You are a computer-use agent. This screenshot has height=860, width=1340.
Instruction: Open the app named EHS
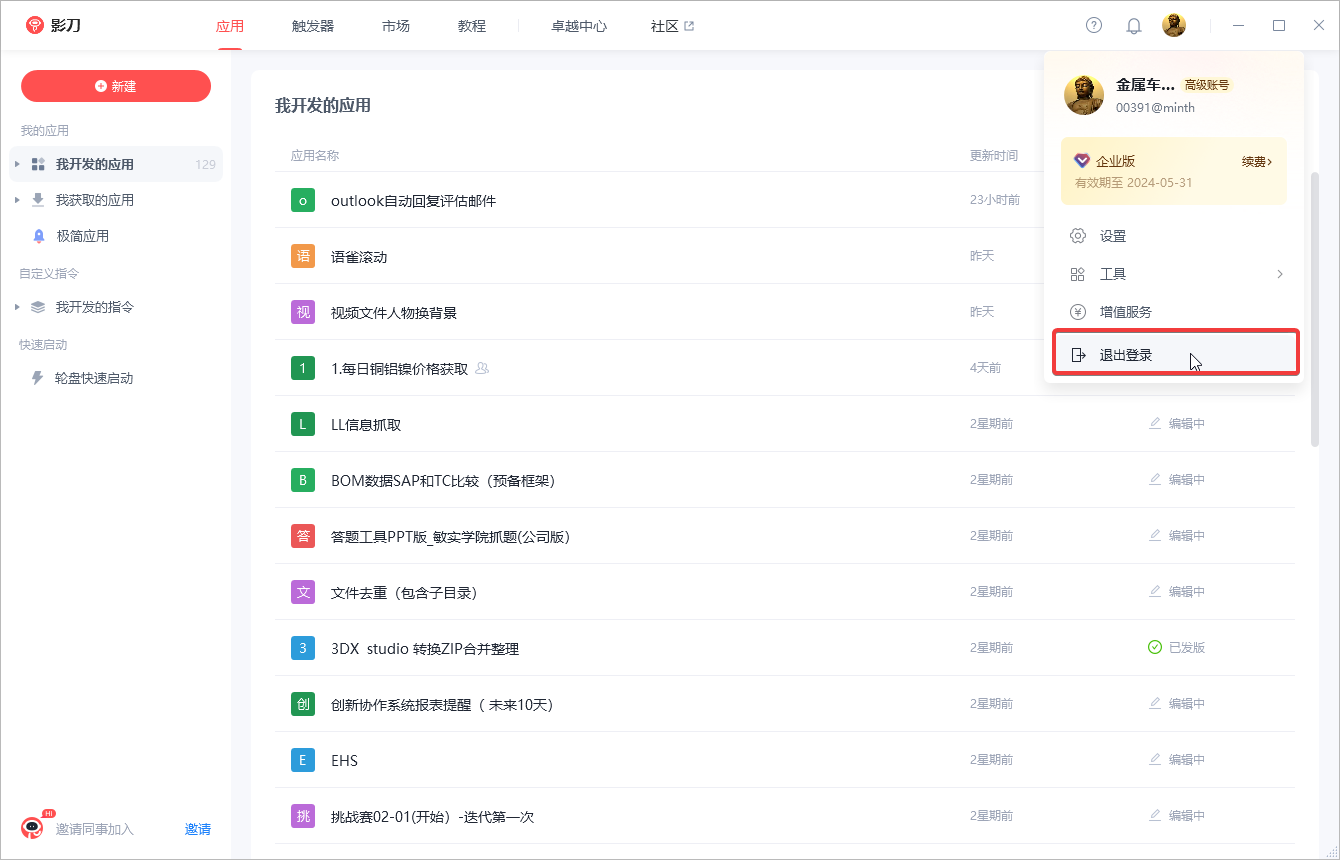(x=344, y=761)
